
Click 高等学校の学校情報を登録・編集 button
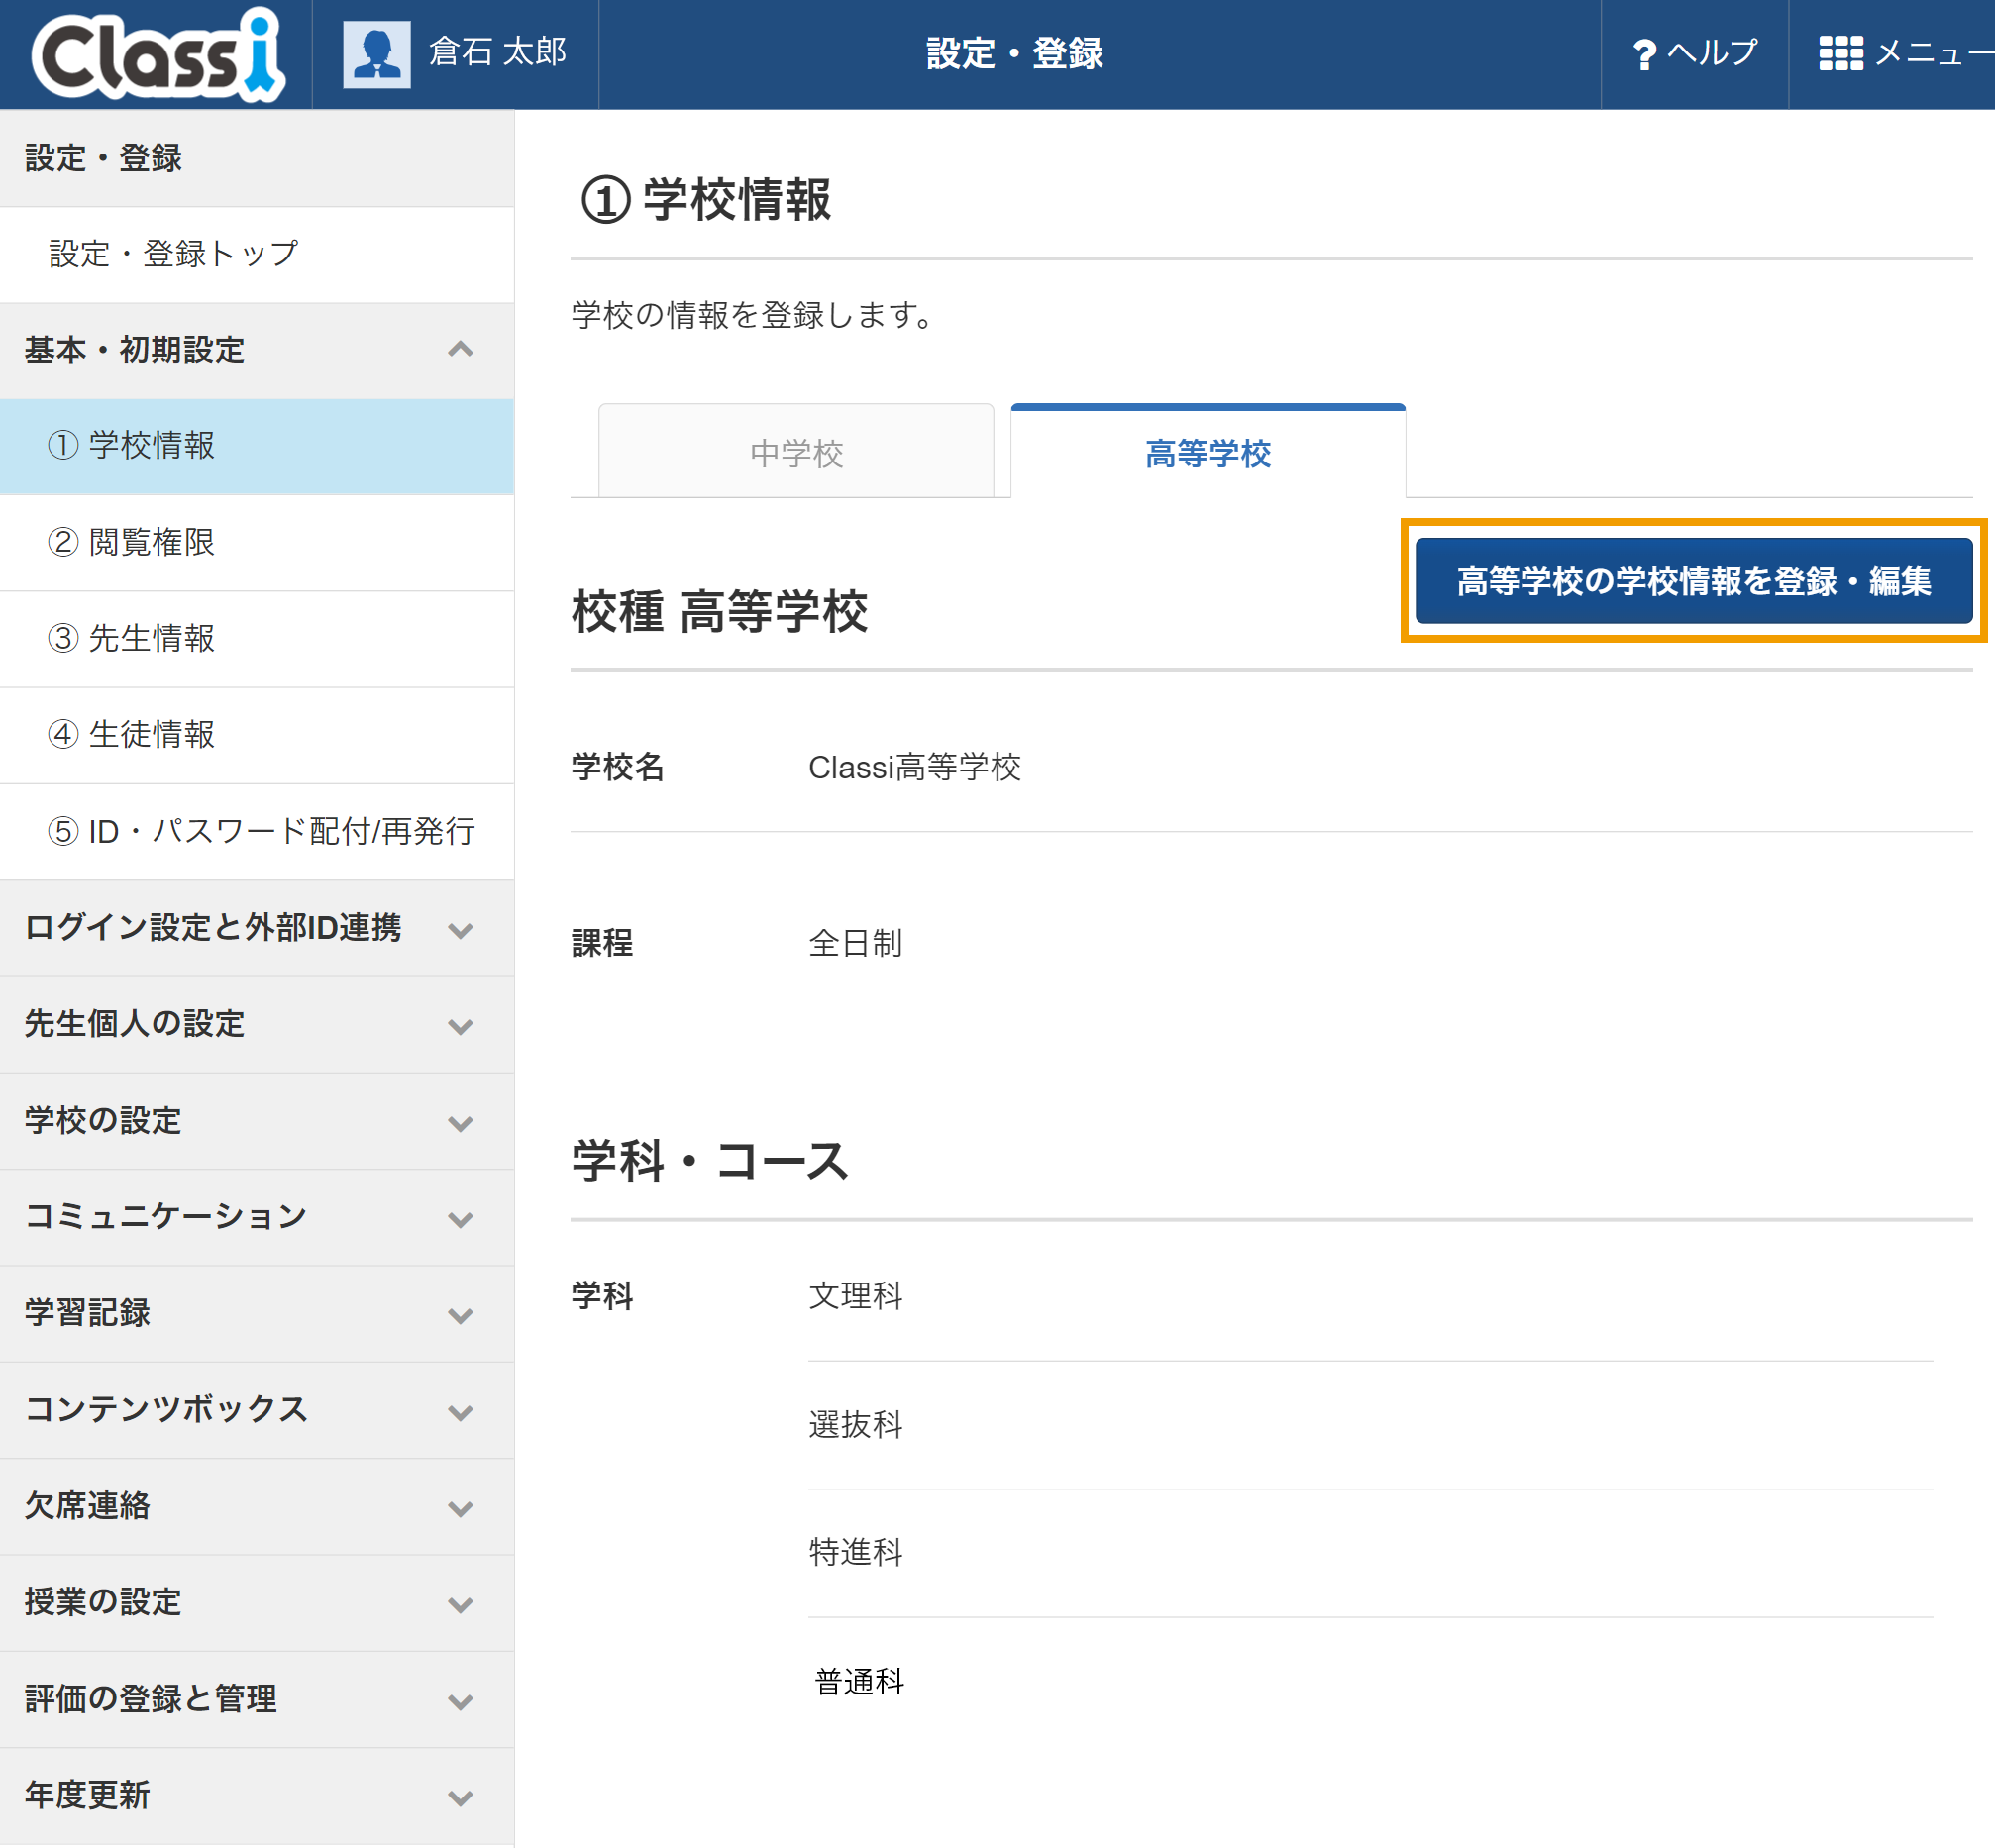[1693, 581]
